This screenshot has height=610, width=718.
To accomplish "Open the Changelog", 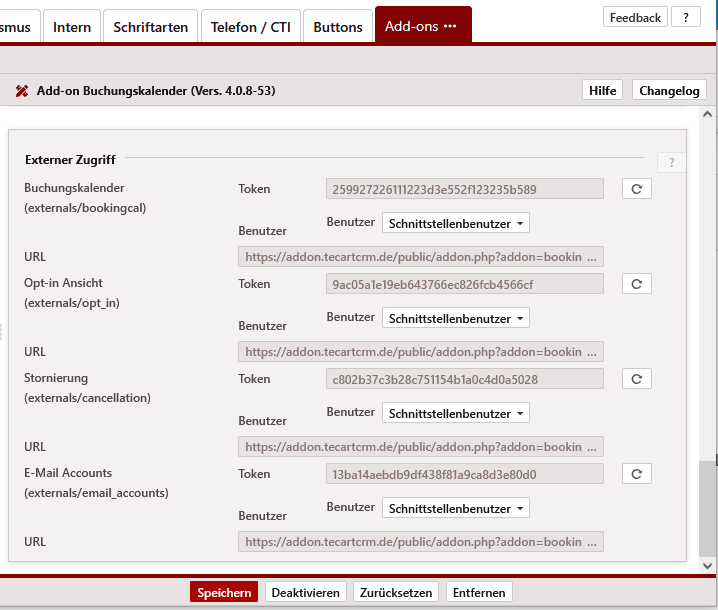I will point(669,91).
